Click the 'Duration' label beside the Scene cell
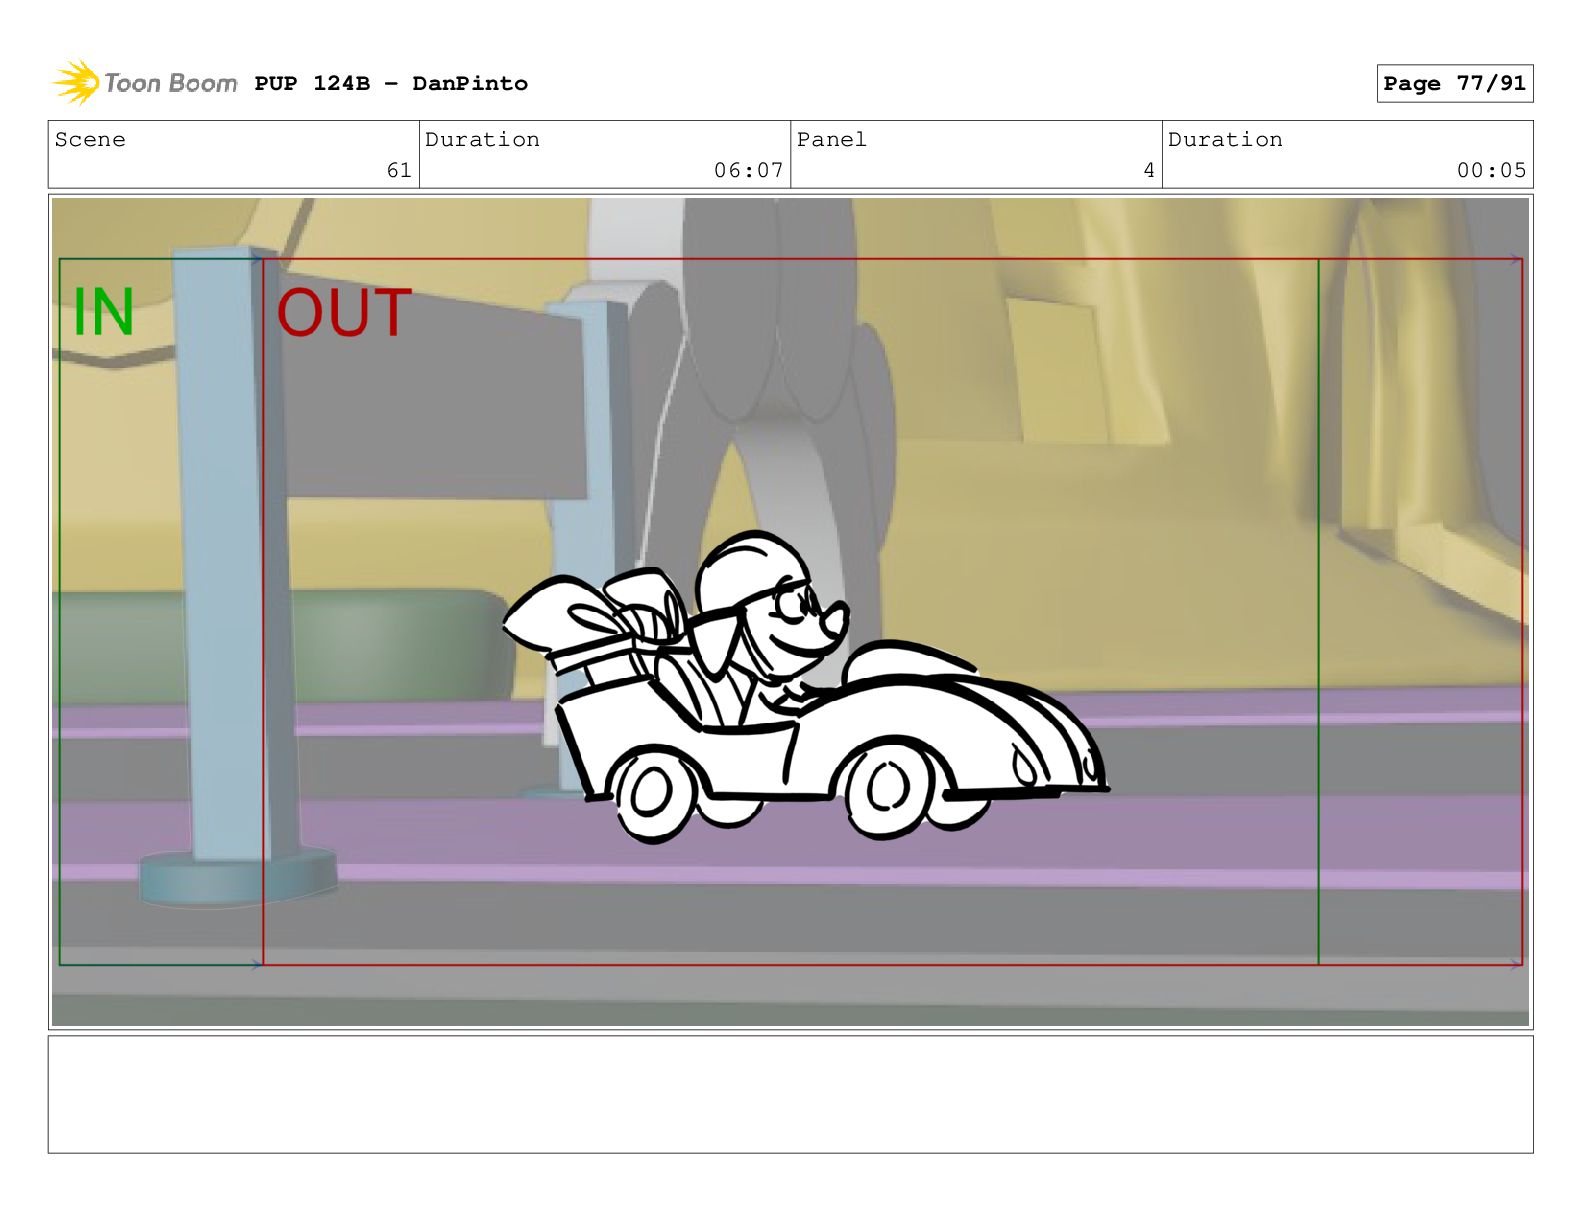The image size is (1582, 1225). (482, 140)
